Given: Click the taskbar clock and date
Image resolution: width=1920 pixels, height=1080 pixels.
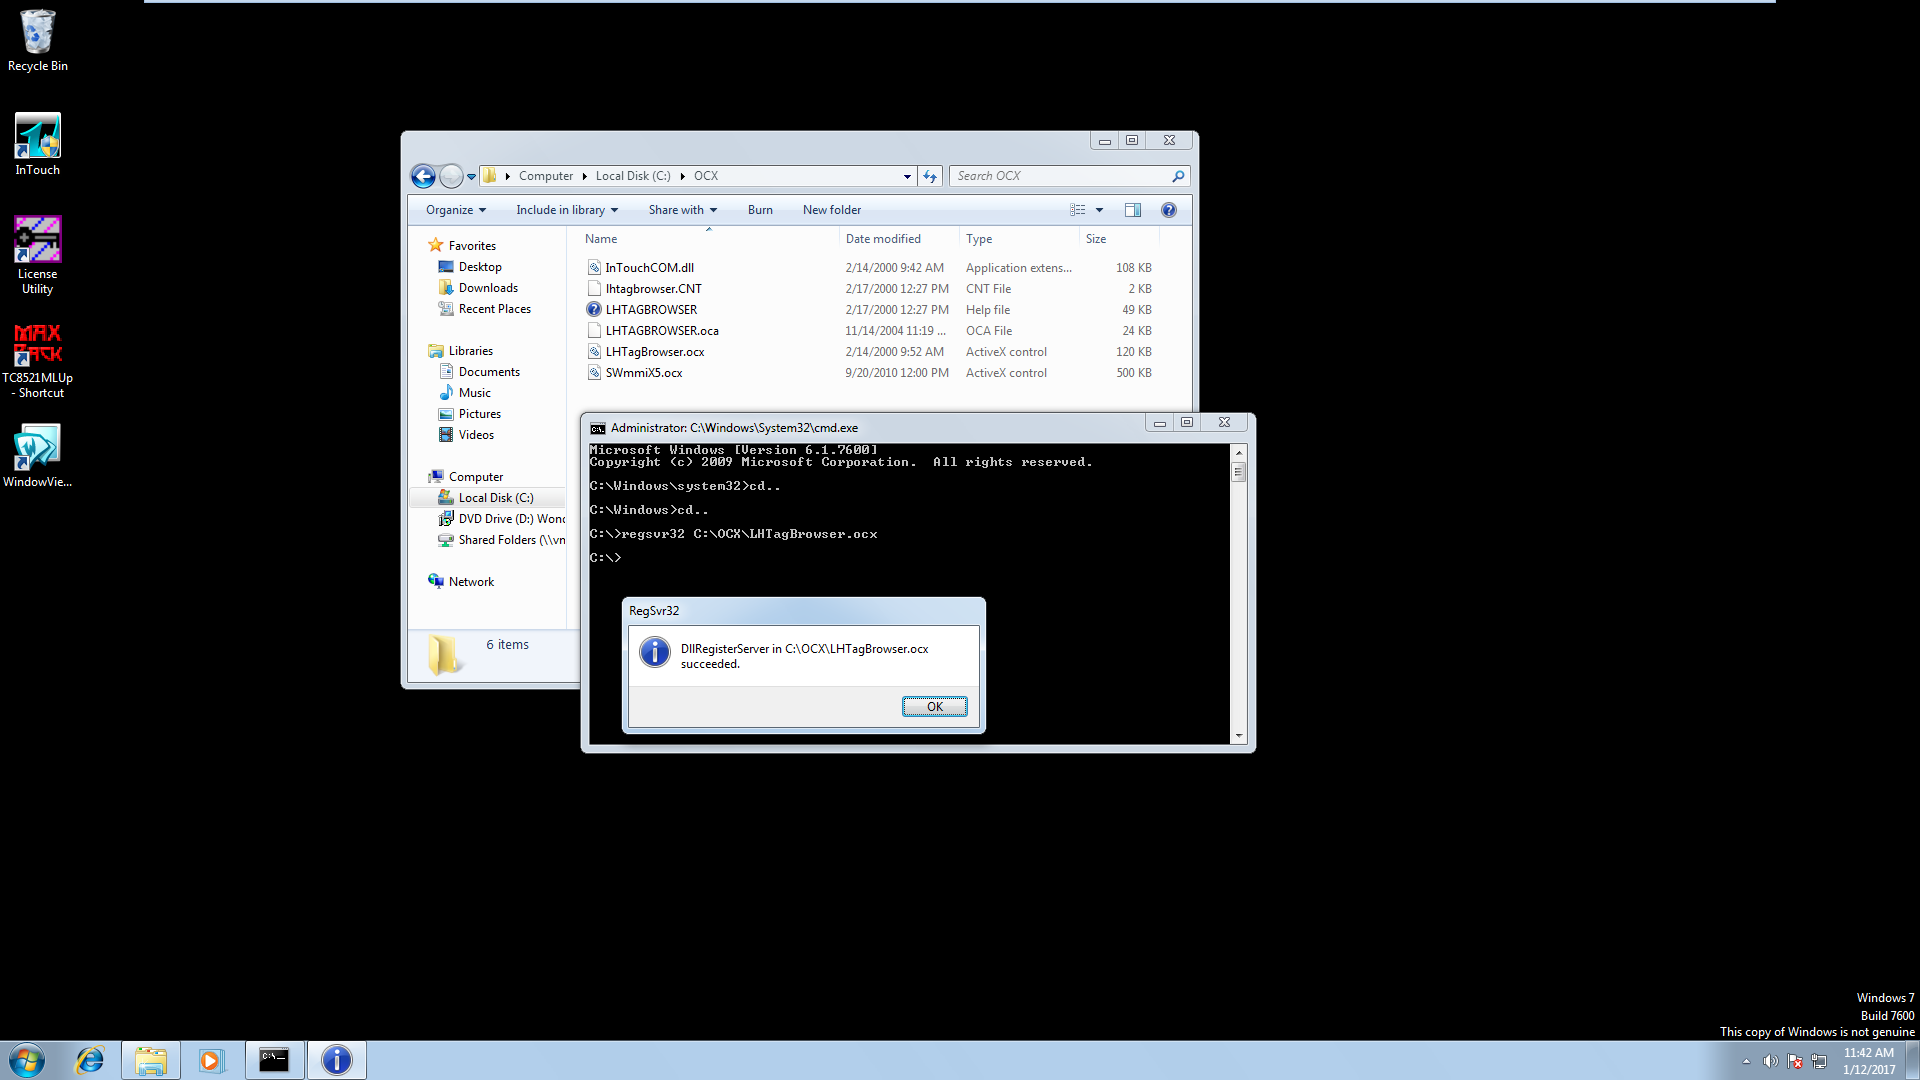Looking at the screenshot, I should (x=1868, y=1061).
